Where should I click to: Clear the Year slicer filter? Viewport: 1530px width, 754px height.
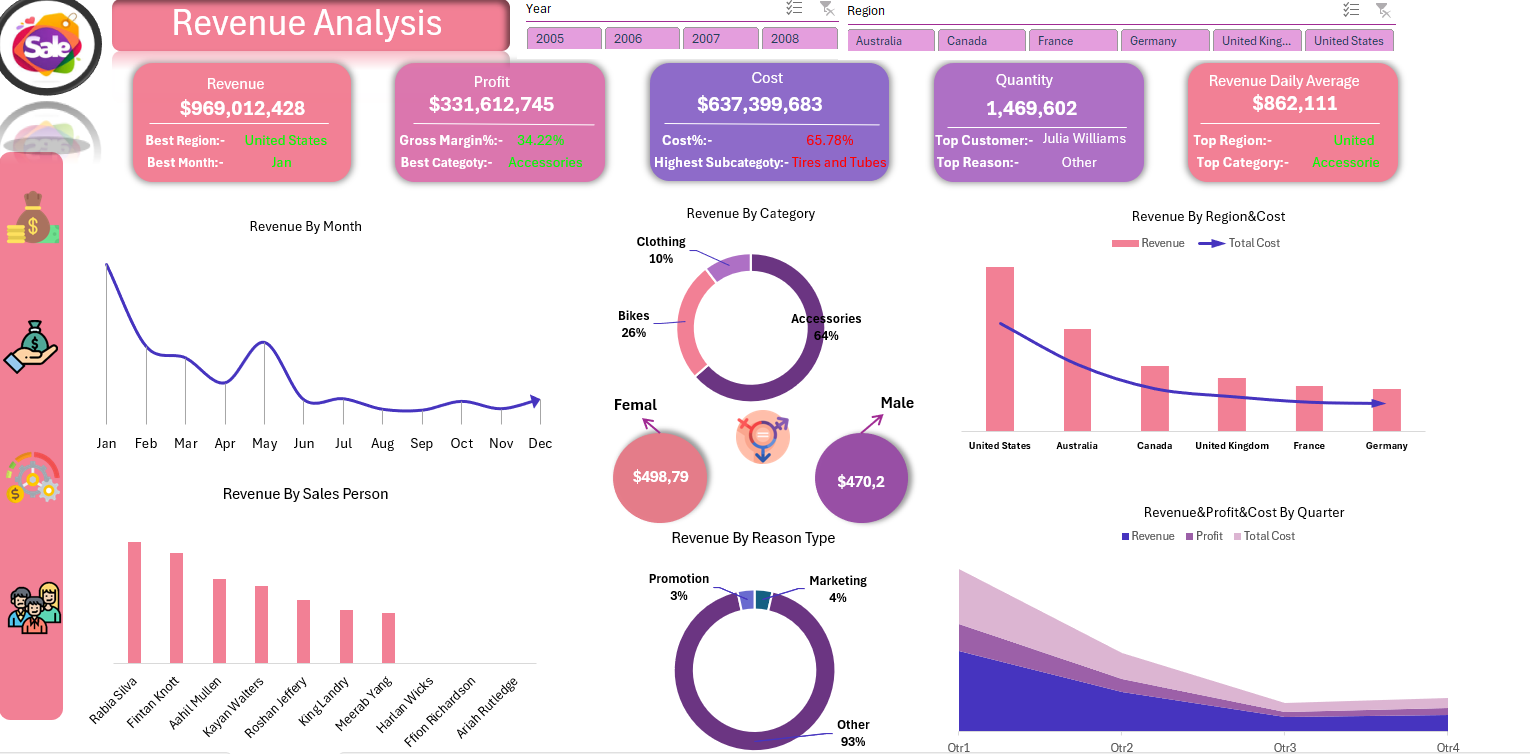pyautogui.click(x=826, y=9)
